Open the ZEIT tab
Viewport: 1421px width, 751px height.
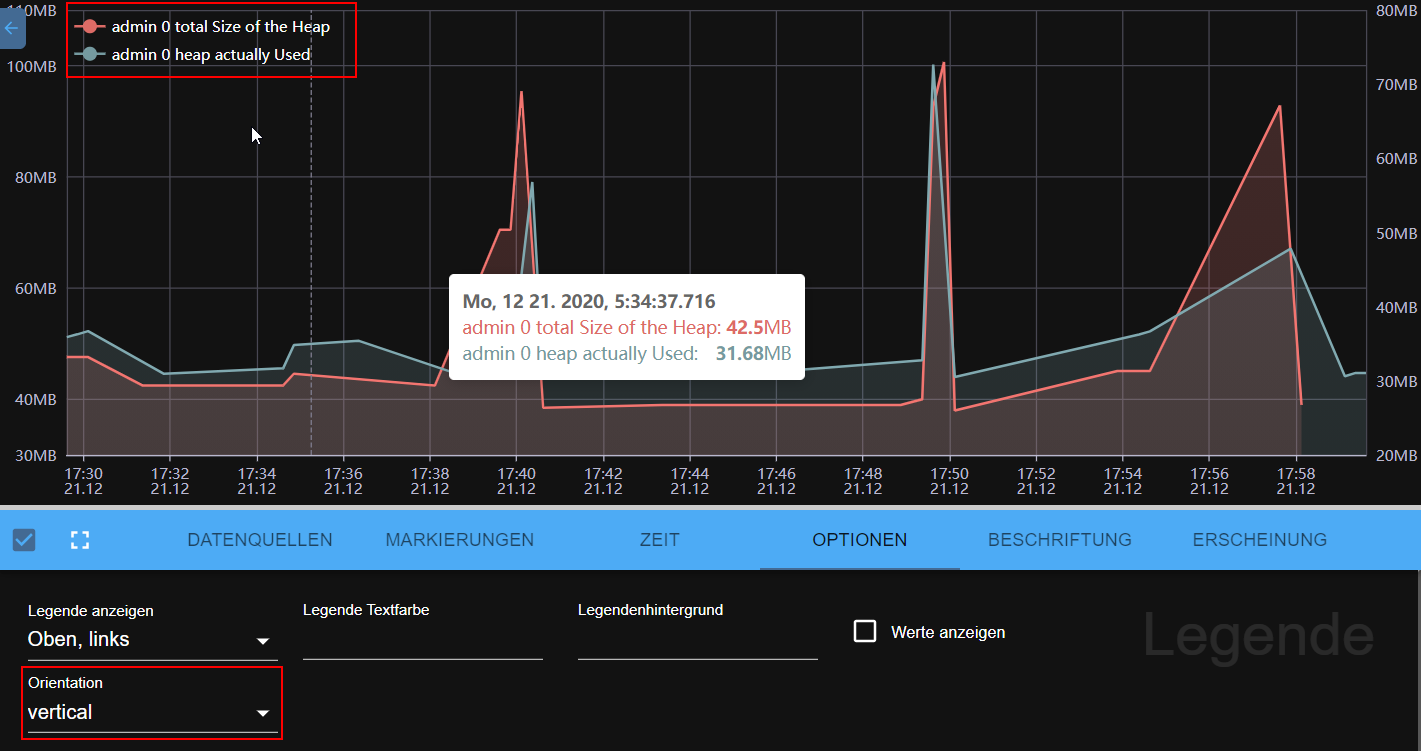(659, 539)
